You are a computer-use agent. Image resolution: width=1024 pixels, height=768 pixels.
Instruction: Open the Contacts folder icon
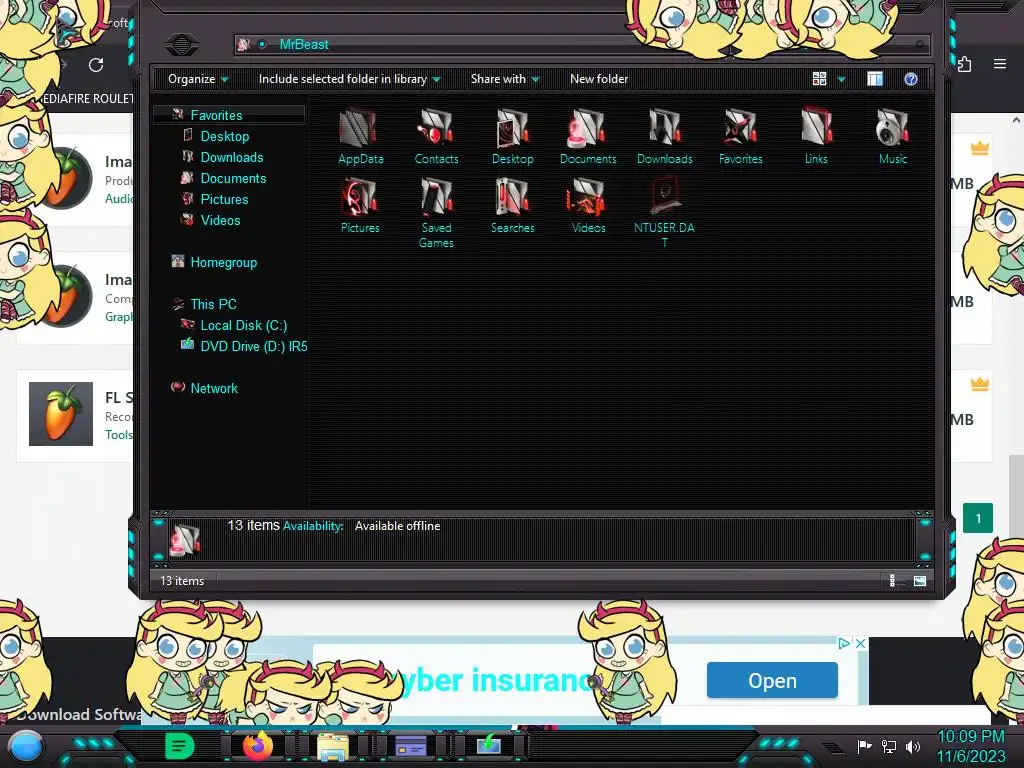click(x=436, y=136)
